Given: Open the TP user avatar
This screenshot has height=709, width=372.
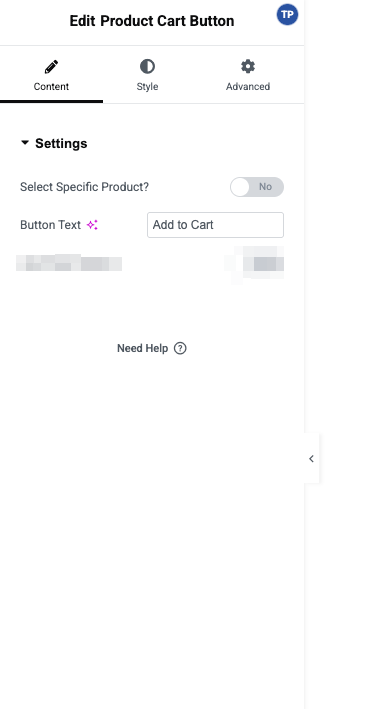Looking at the screenshot, I should [287, 14].
